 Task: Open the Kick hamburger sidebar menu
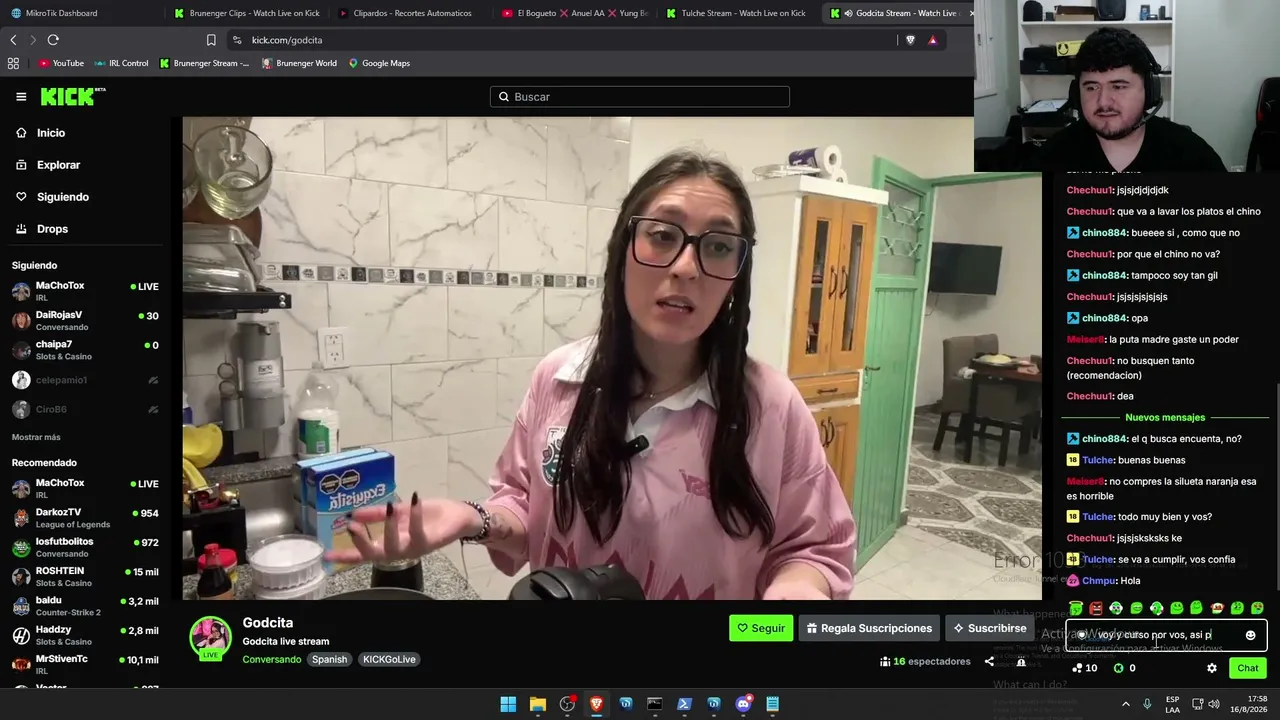(x=21, y=97)
